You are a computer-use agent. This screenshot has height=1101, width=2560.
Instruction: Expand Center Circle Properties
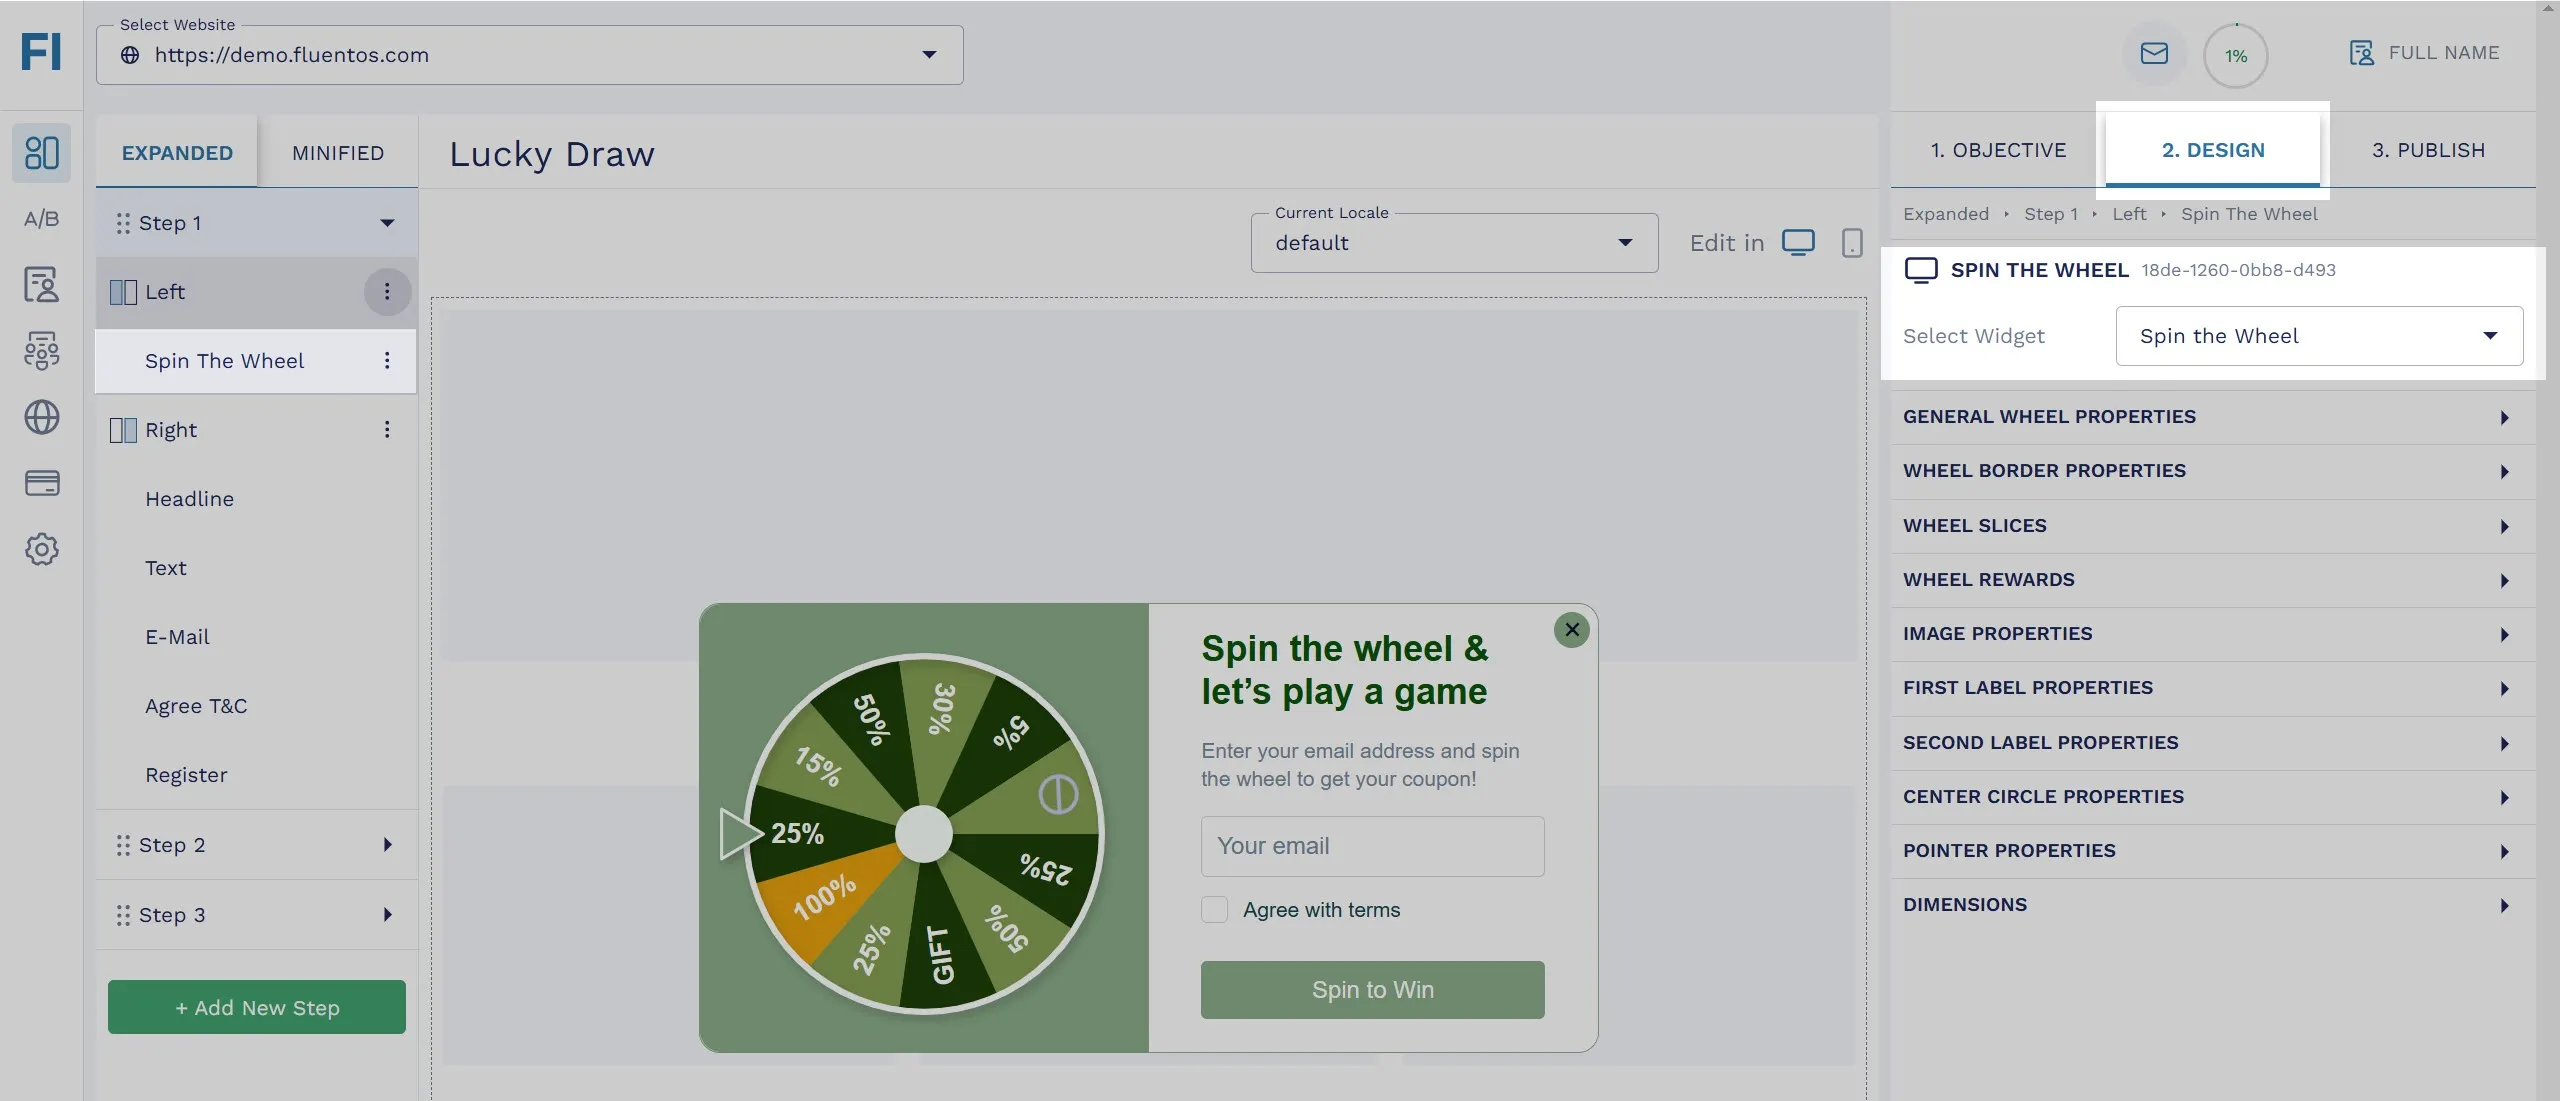click(2212, 797)
